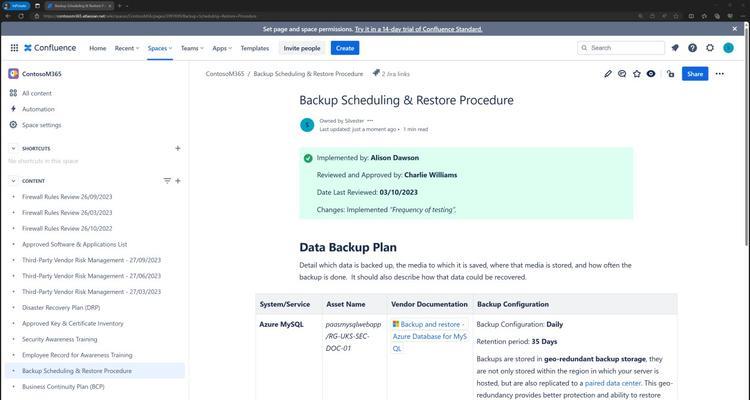The width and height of the screenshot is (750, 400).
Task: Click the ContosoM365 space name in sidebar
Action: pos(42,74)
